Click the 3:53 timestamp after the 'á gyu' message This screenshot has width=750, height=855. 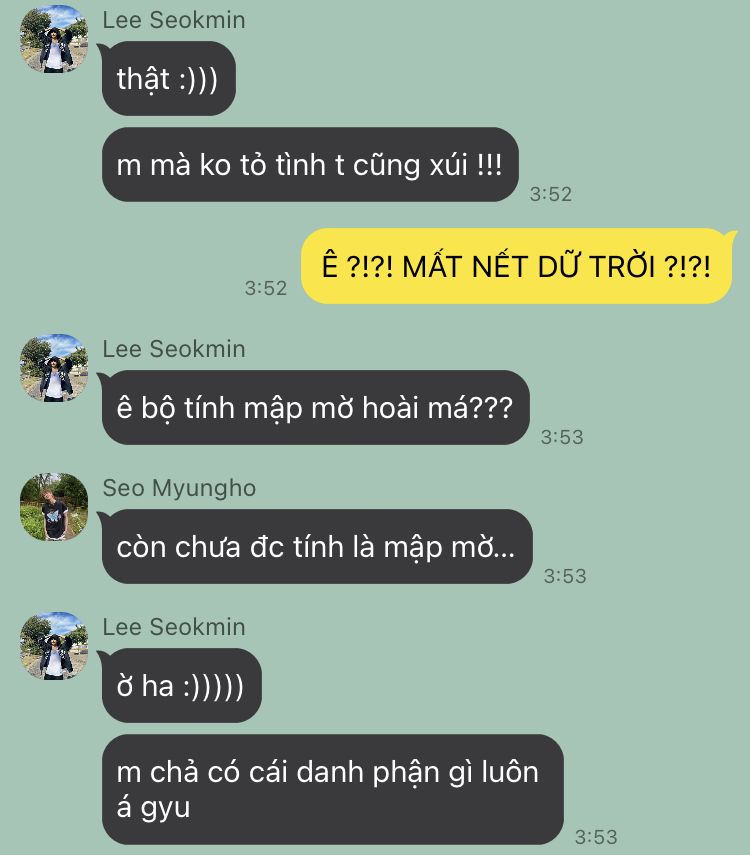[596, 837]
